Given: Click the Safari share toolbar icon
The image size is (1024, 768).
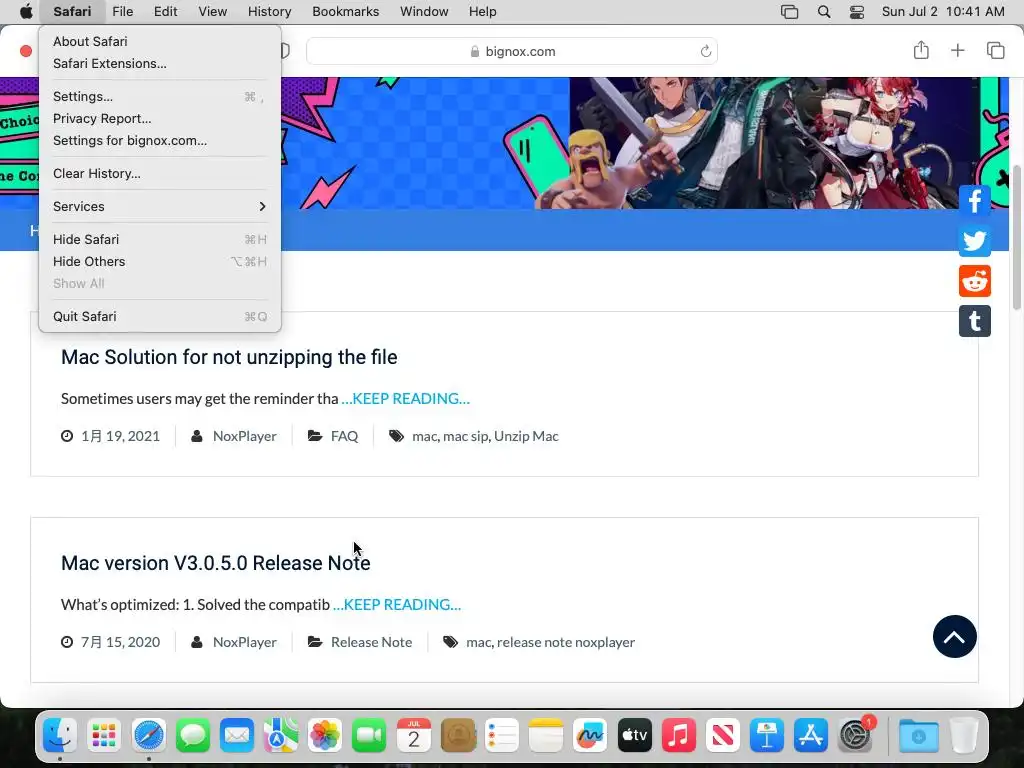Looking at the screenshot, I should pyautogui.click(x=921, y=50).
